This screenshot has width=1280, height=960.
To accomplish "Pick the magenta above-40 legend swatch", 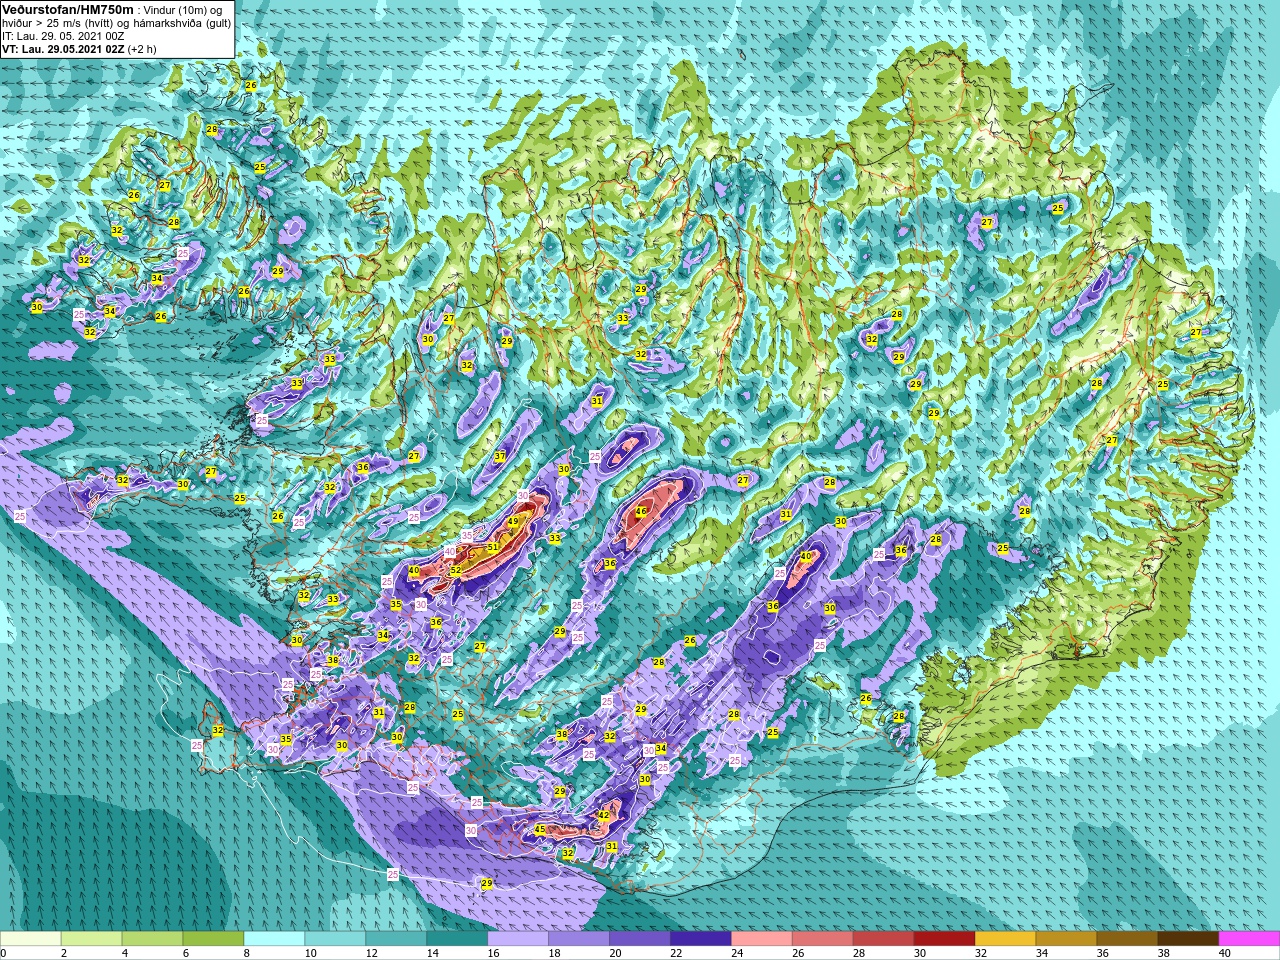I will tap(1250, 939).
